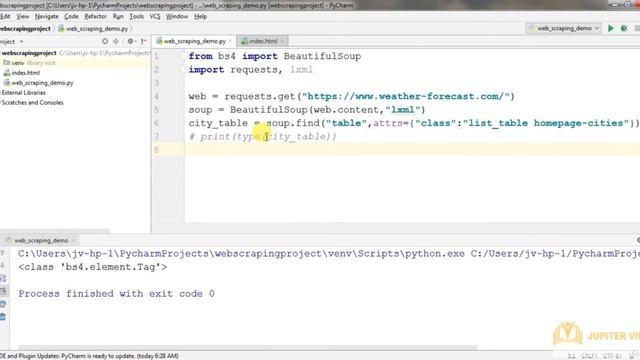Open the Edit menu

tap(5, 16)
